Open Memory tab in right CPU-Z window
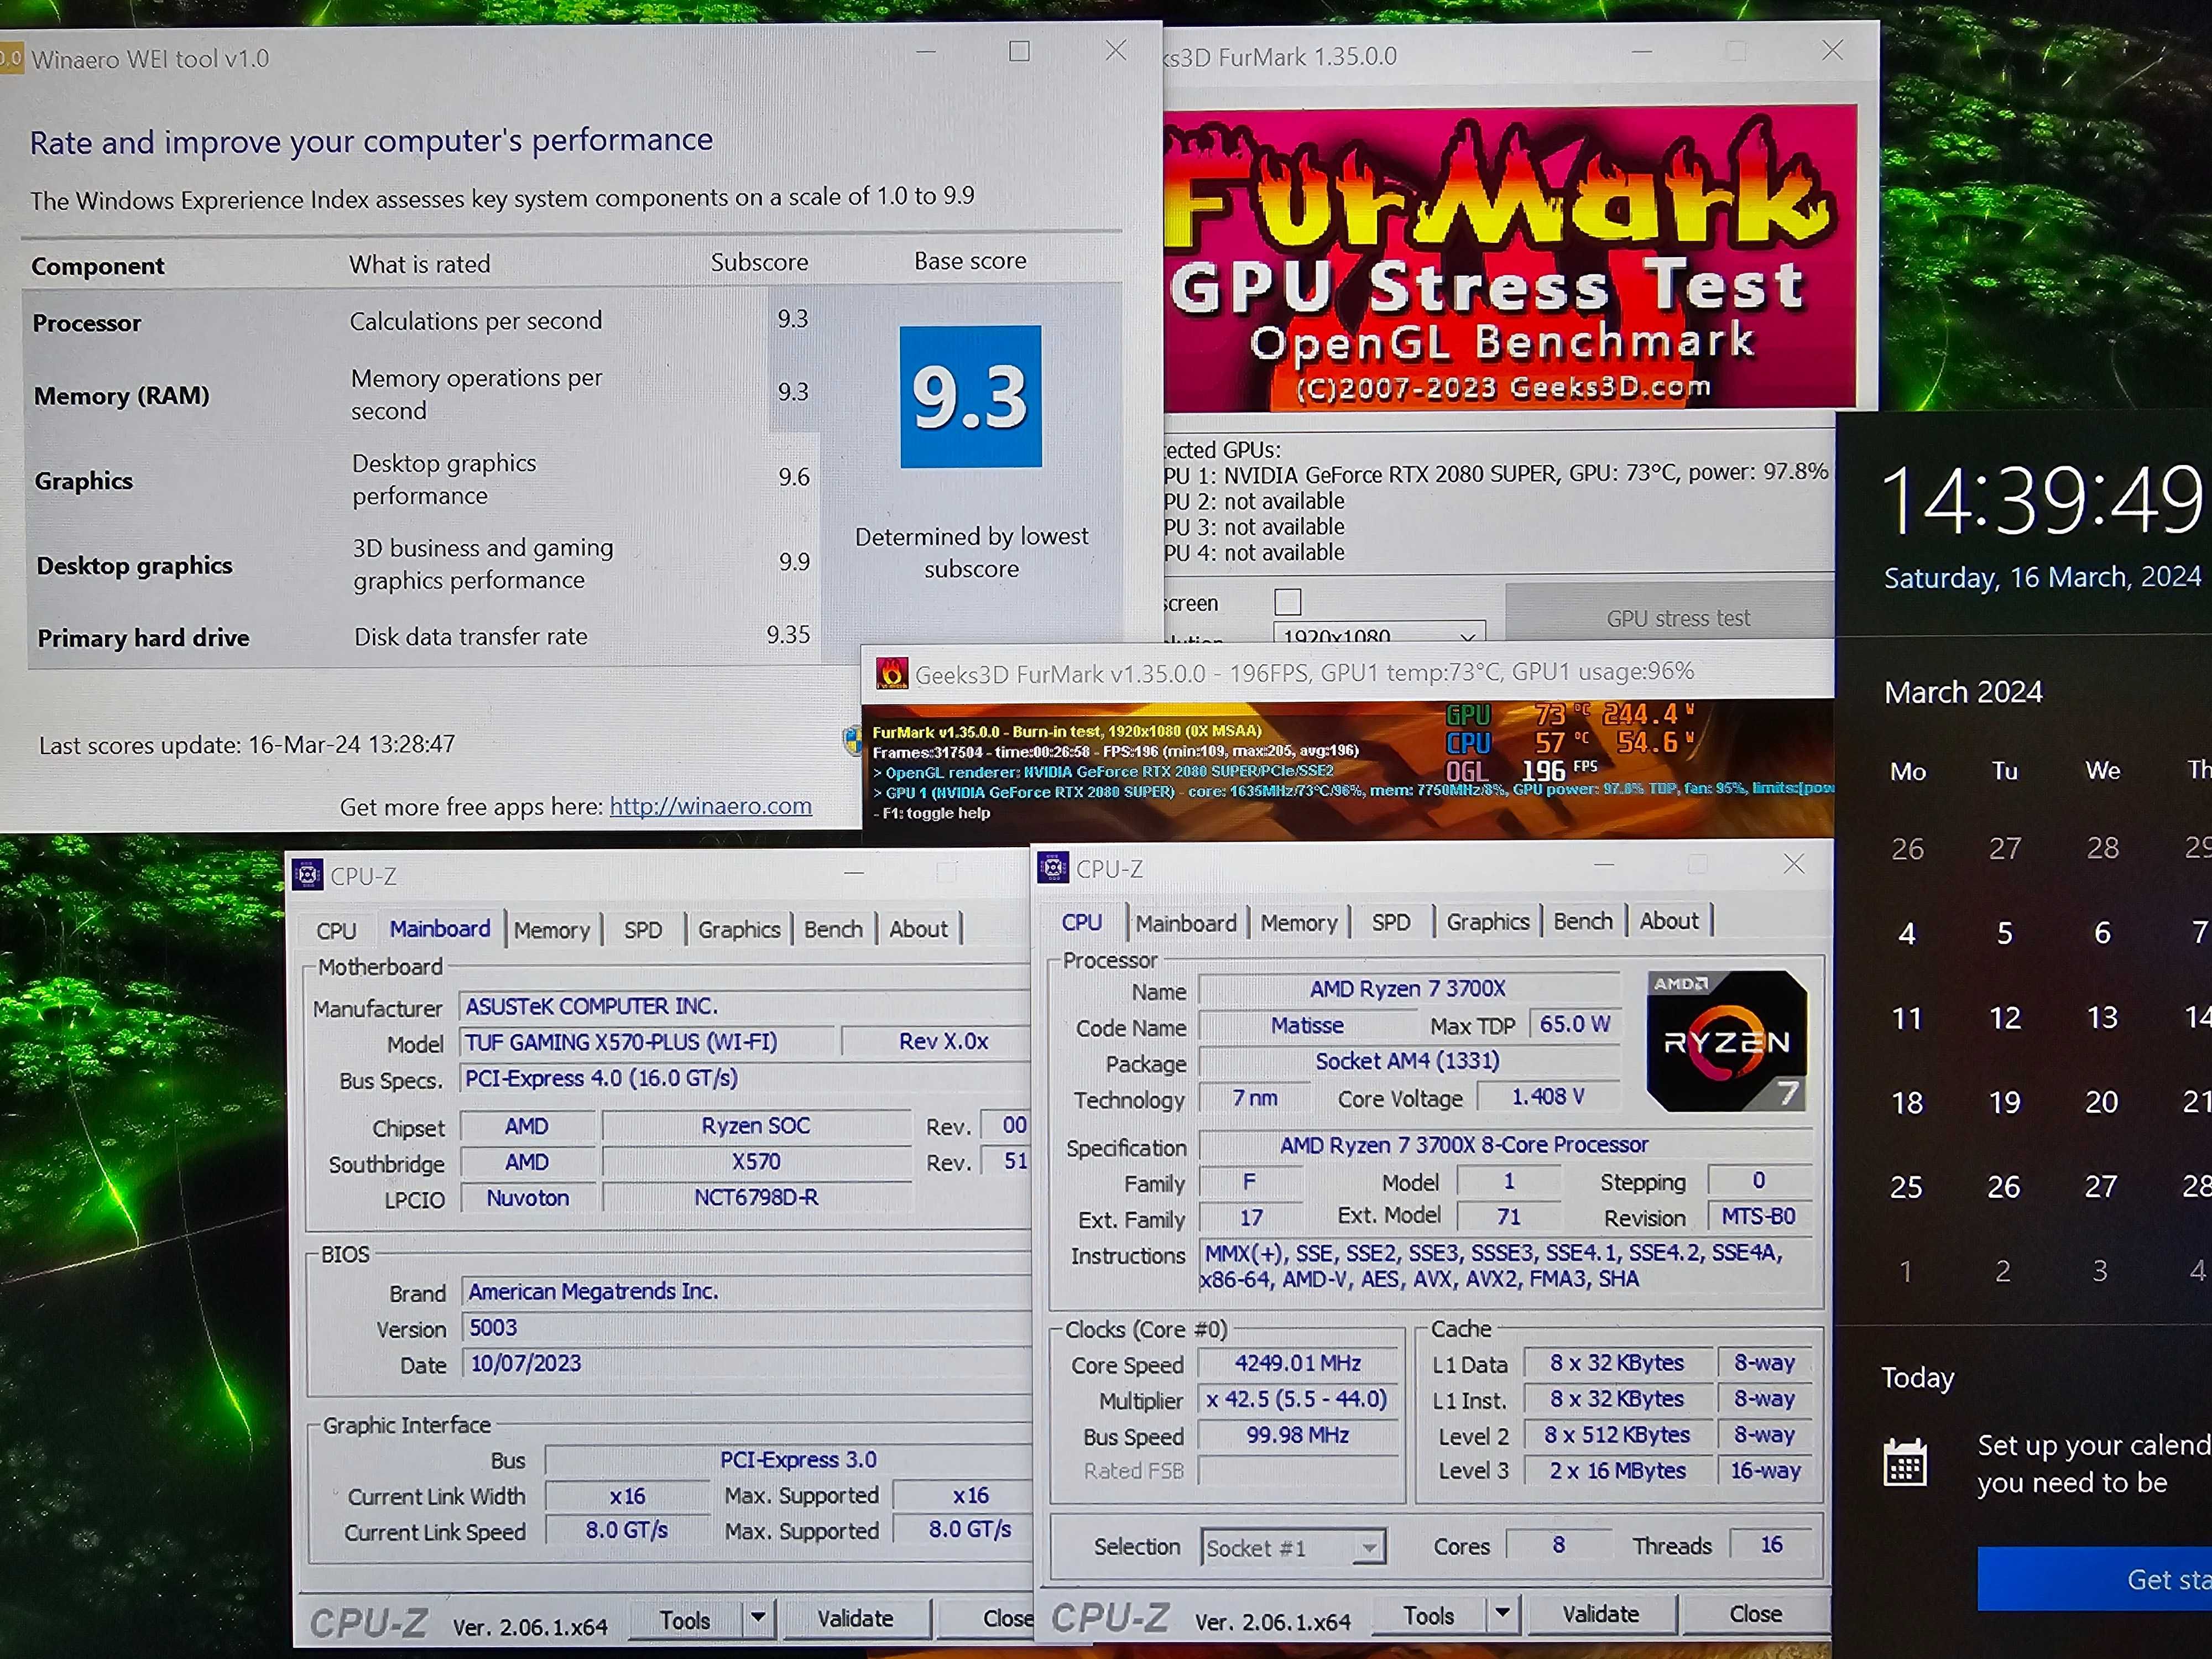This screenshot has height=1659, width=2212. pyautogui.click(x=1298, y=922)
